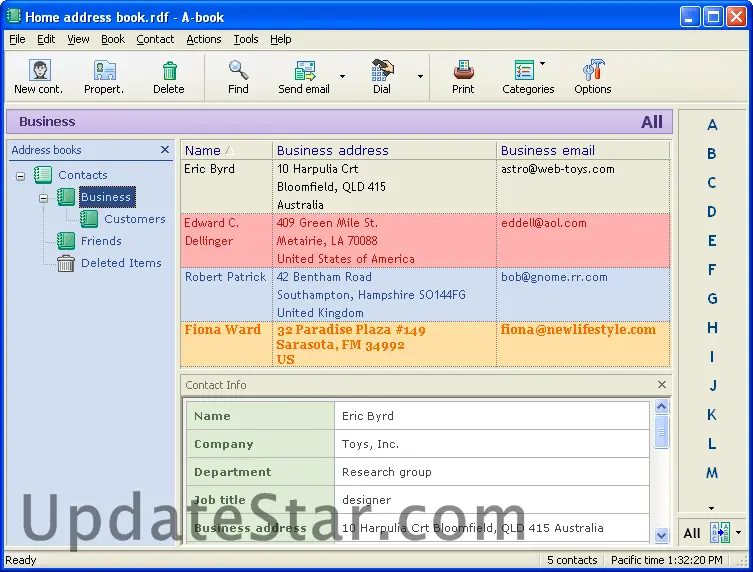Collapse the Contacts tree node
753x572 pixels.
(x=21, y=176)
